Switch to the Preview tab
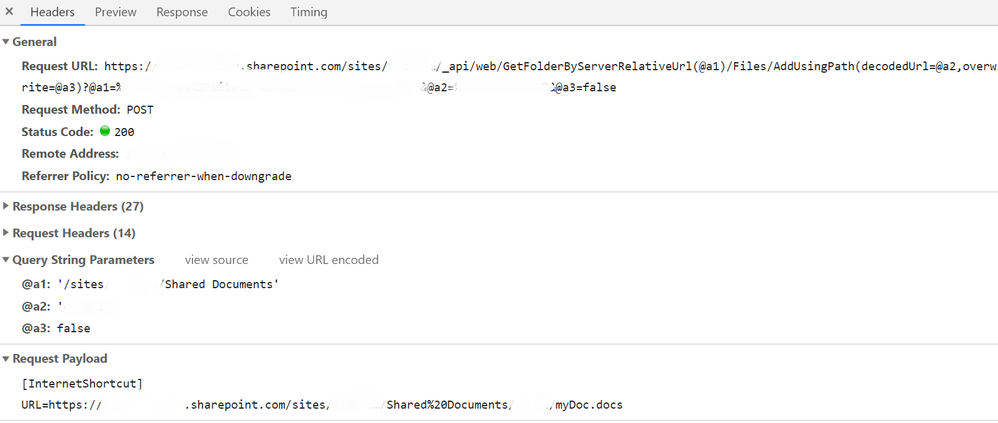The image size is (998, 423). tap(115, 12)
